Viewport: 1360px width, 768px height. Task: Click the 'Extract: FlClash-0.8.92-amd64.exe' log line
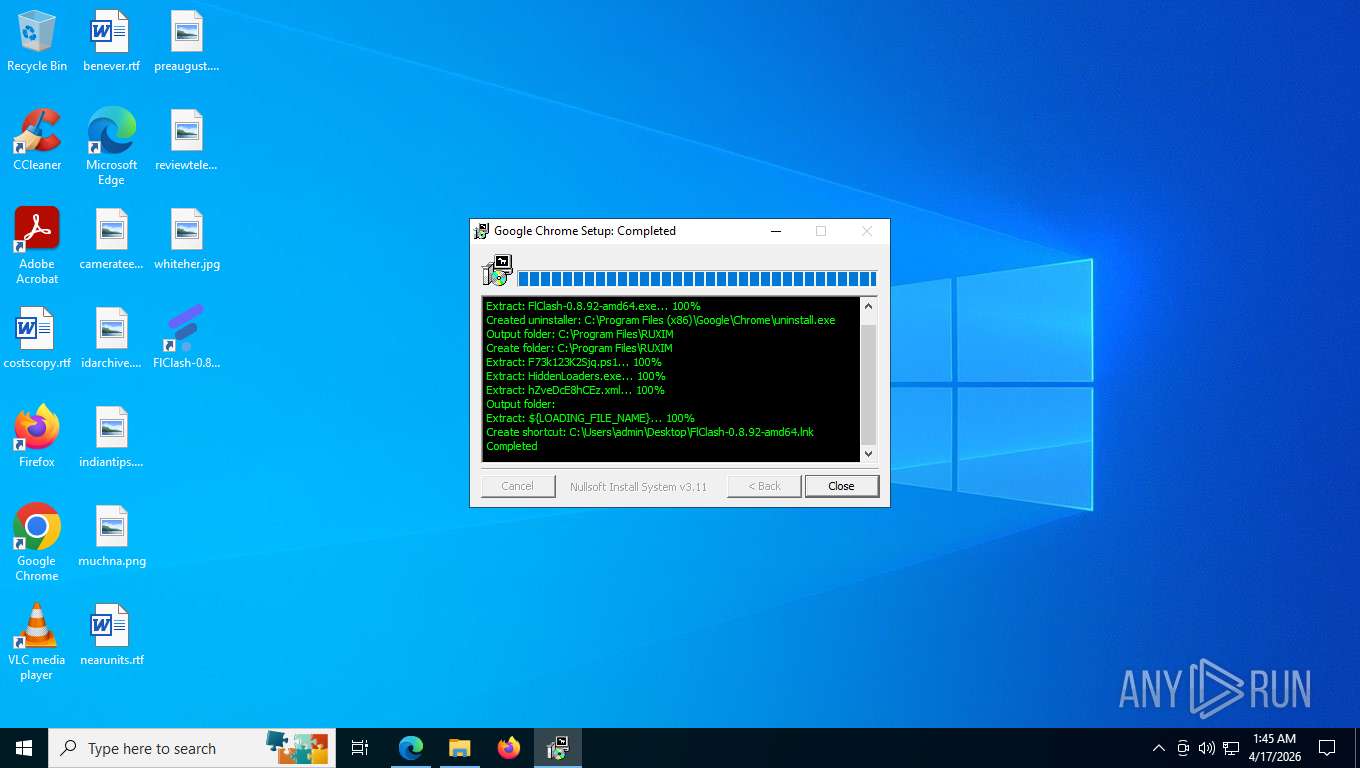pos(593,306)
